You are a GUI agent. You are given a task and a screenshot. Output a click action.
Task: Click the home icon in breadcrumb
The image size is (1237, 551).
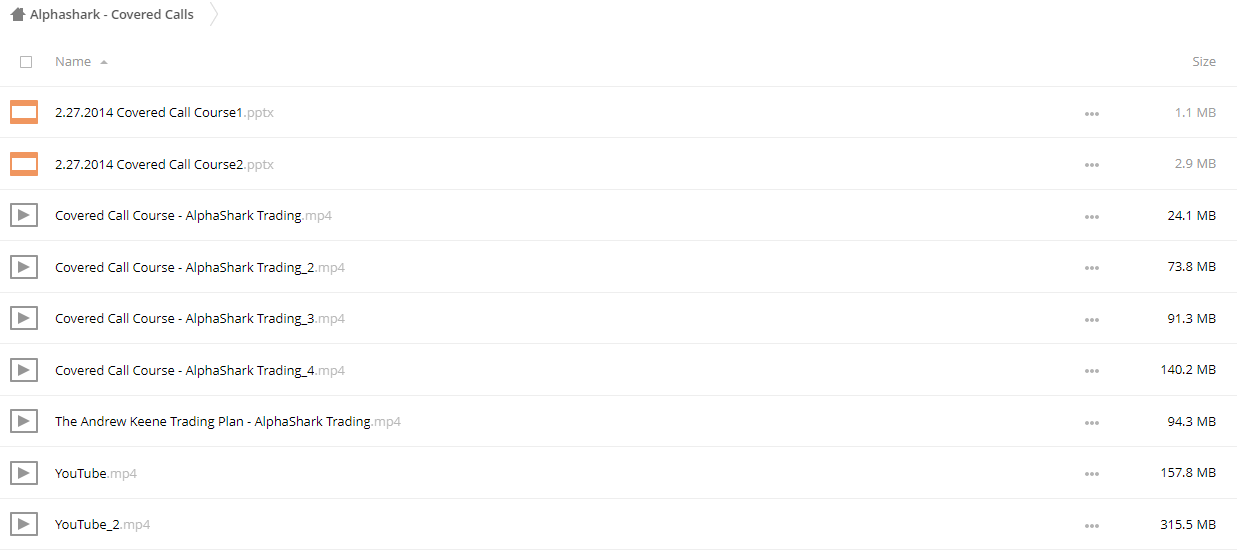18,15
